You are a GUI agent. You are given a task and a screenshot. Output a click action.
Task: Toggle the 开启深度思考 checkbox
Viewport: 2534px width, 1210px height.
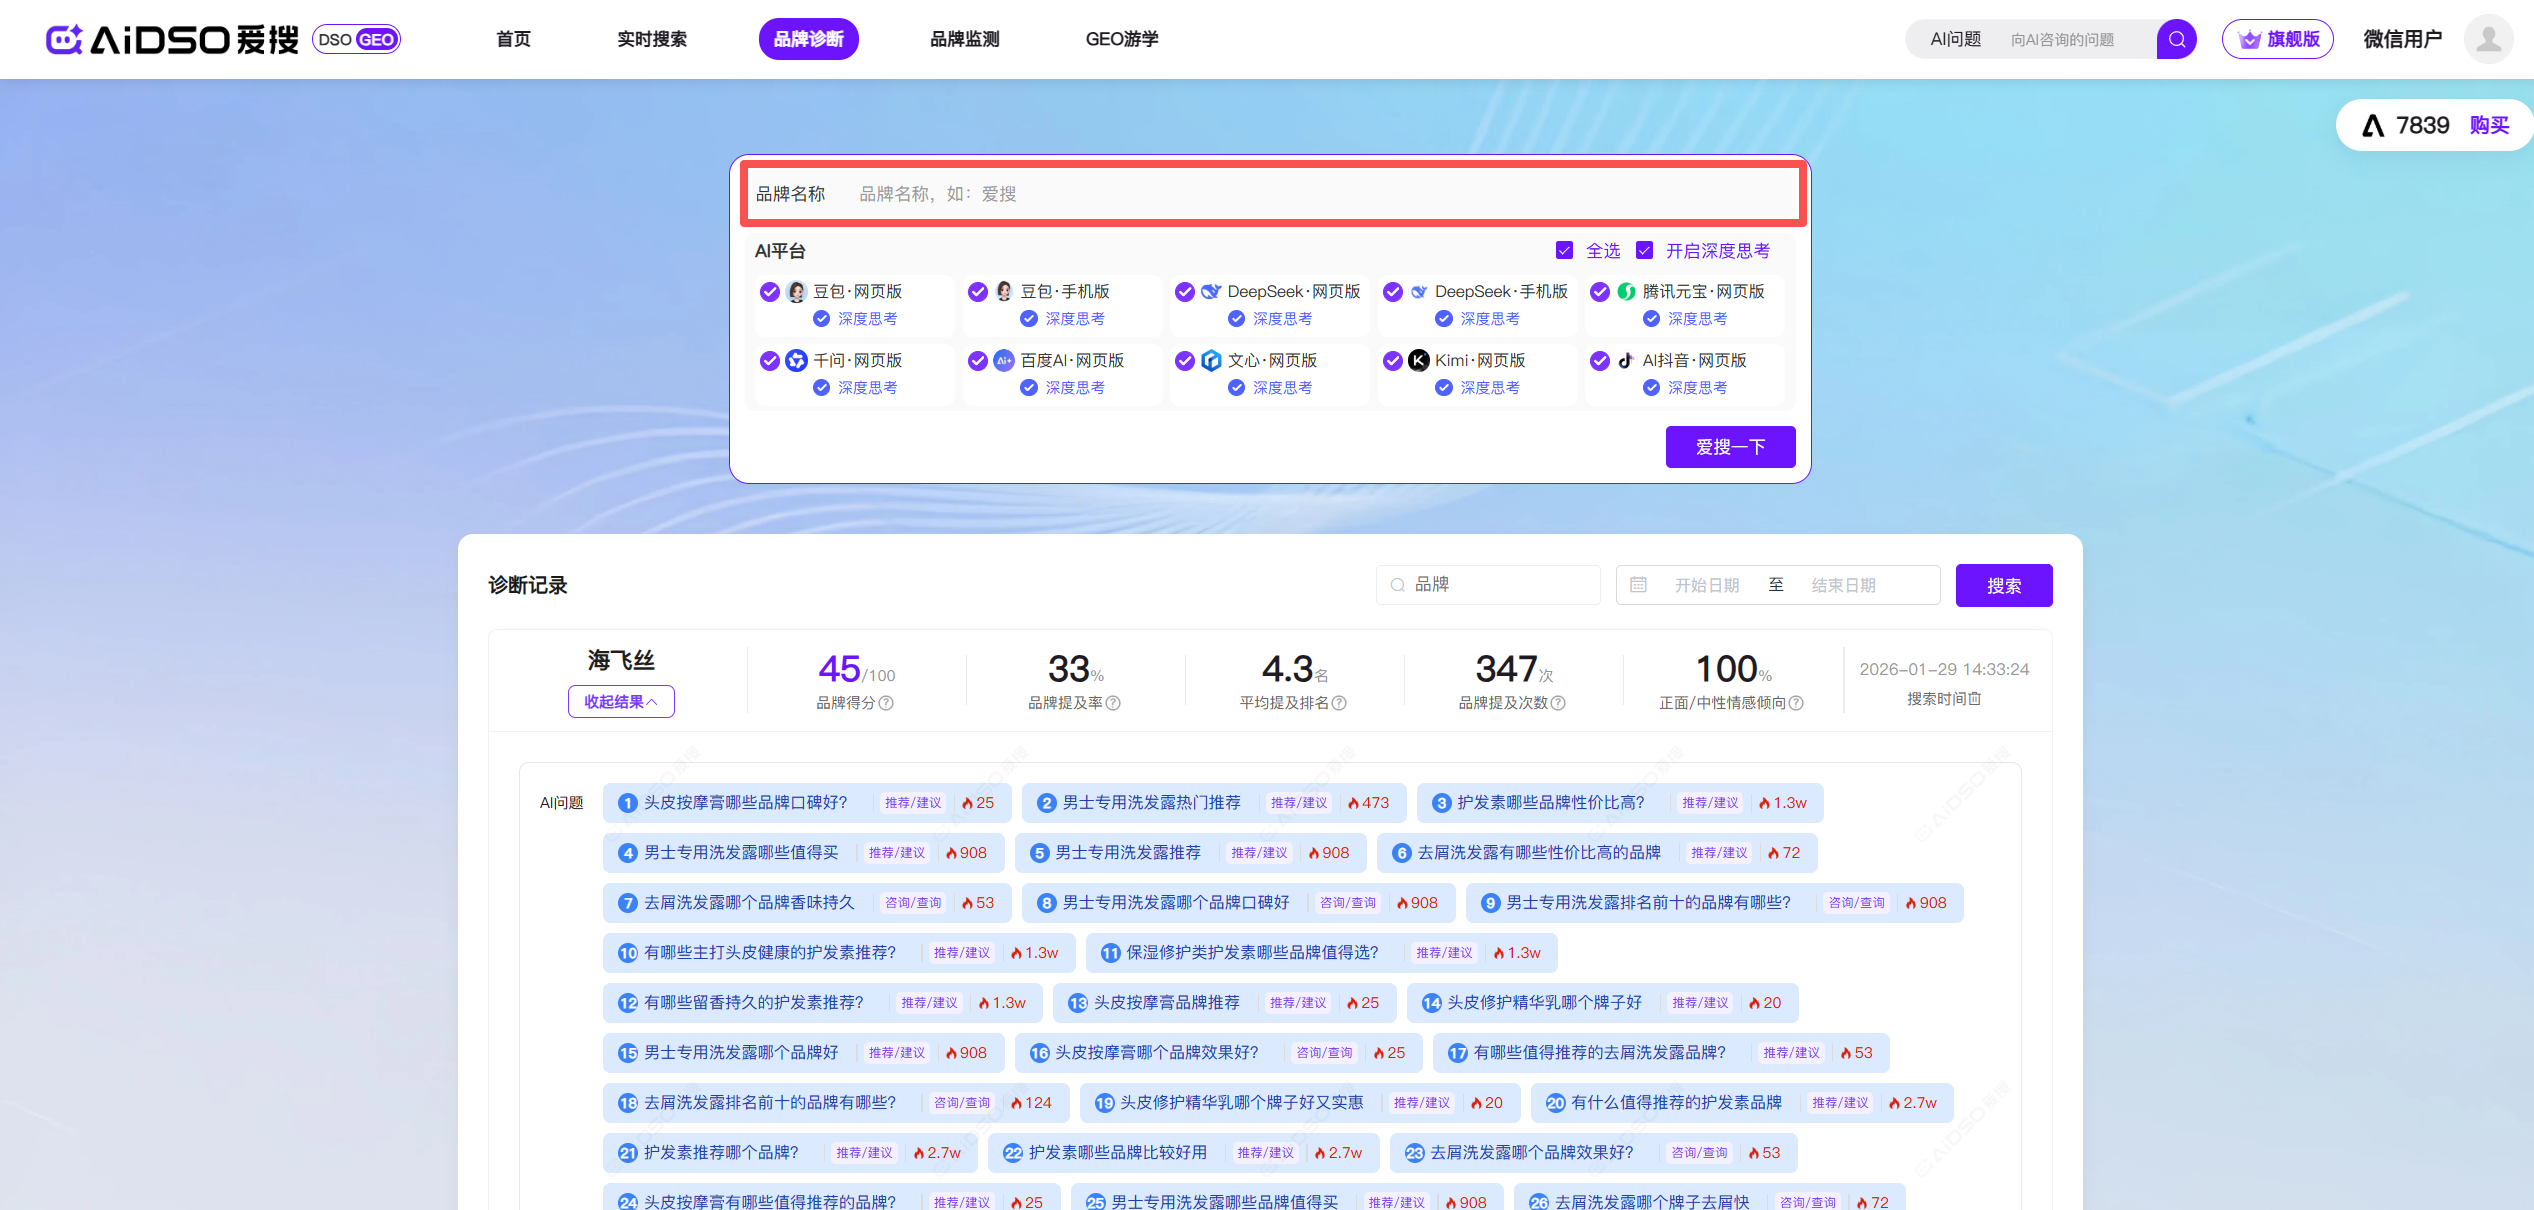tap(1645, 250)
